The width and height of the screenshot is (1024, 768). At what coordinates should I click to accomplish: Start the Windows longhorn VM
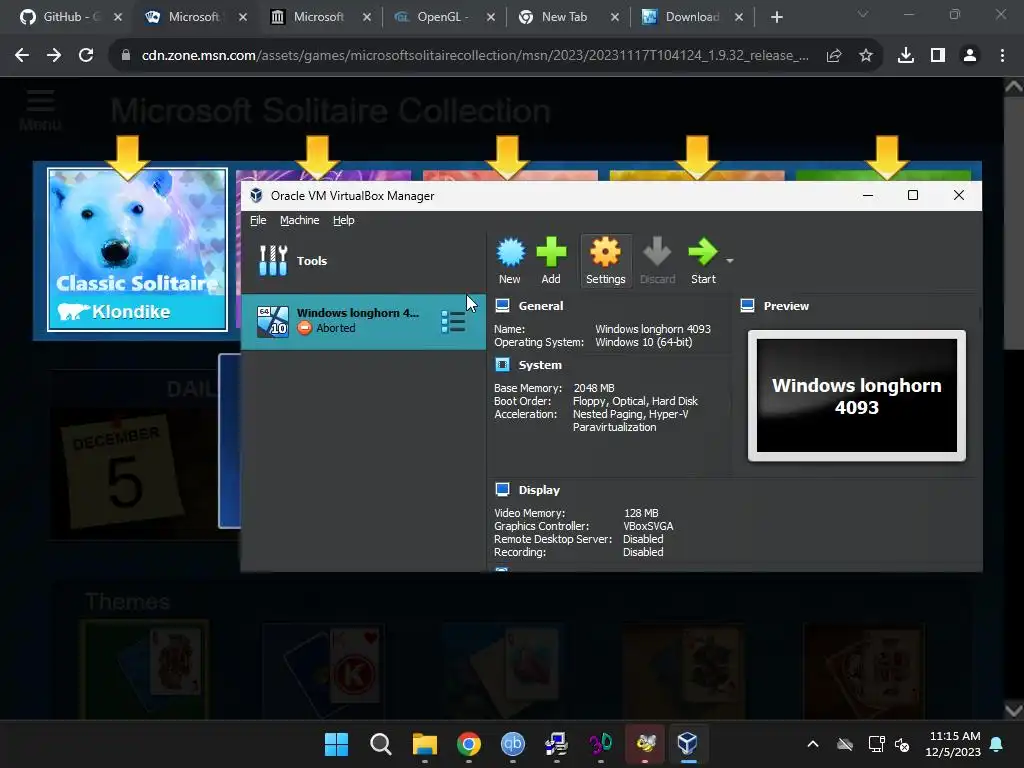(703, 261)
